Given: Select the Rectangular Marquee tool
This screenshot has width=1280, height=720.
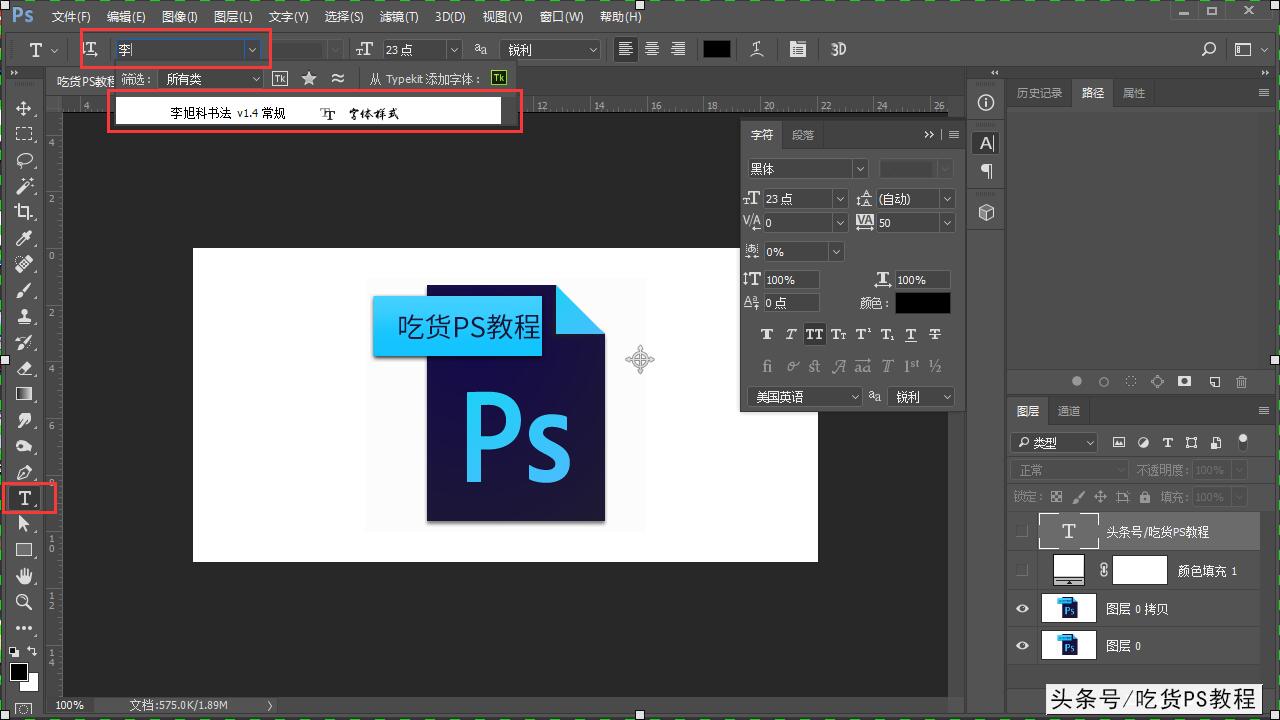Looking at the screenshot, I should pyautogui.click(x=24, y=134).
